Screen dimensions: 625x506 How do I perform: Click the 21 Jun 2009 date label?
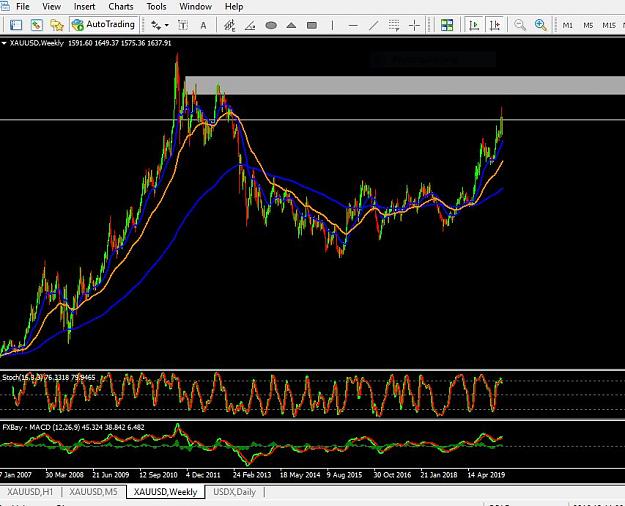pos(111,475)
